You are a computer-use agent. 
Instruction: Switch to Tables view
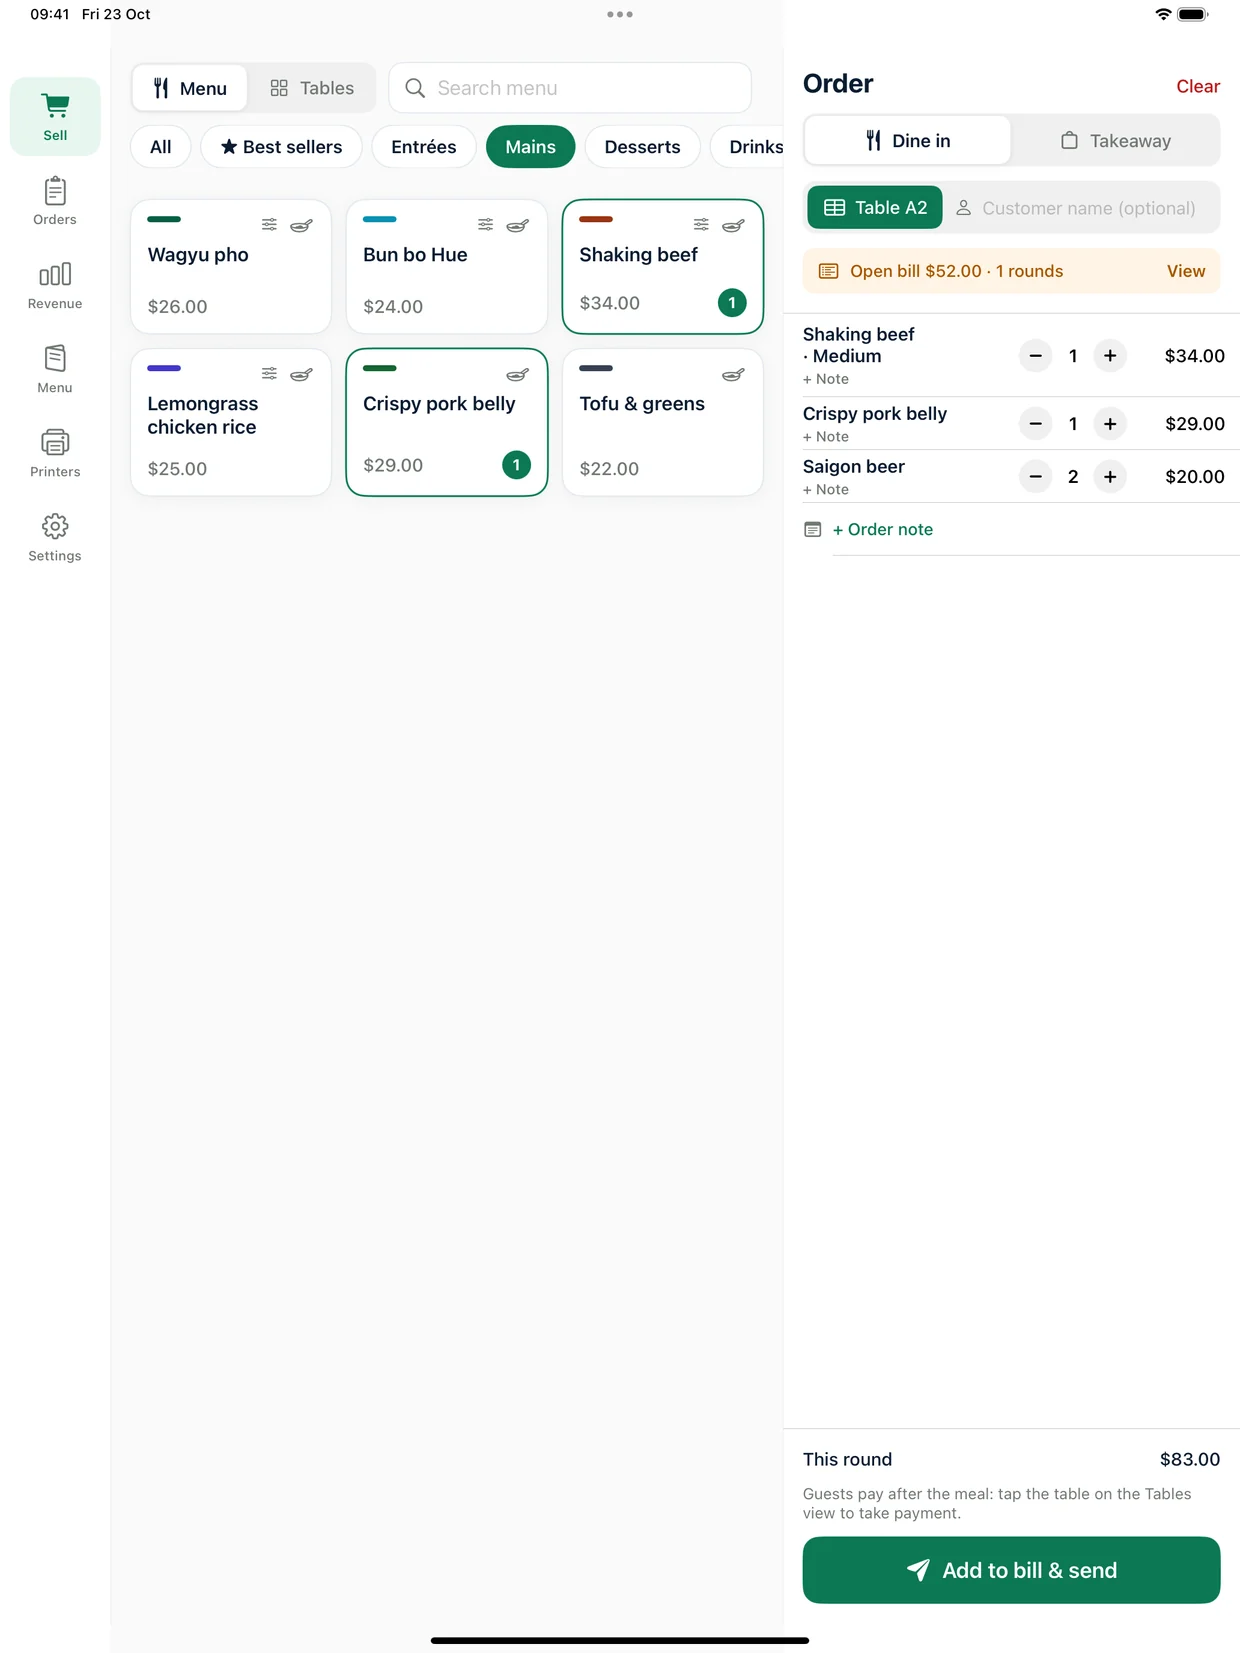pyautogui.click(x=312, y=88)
